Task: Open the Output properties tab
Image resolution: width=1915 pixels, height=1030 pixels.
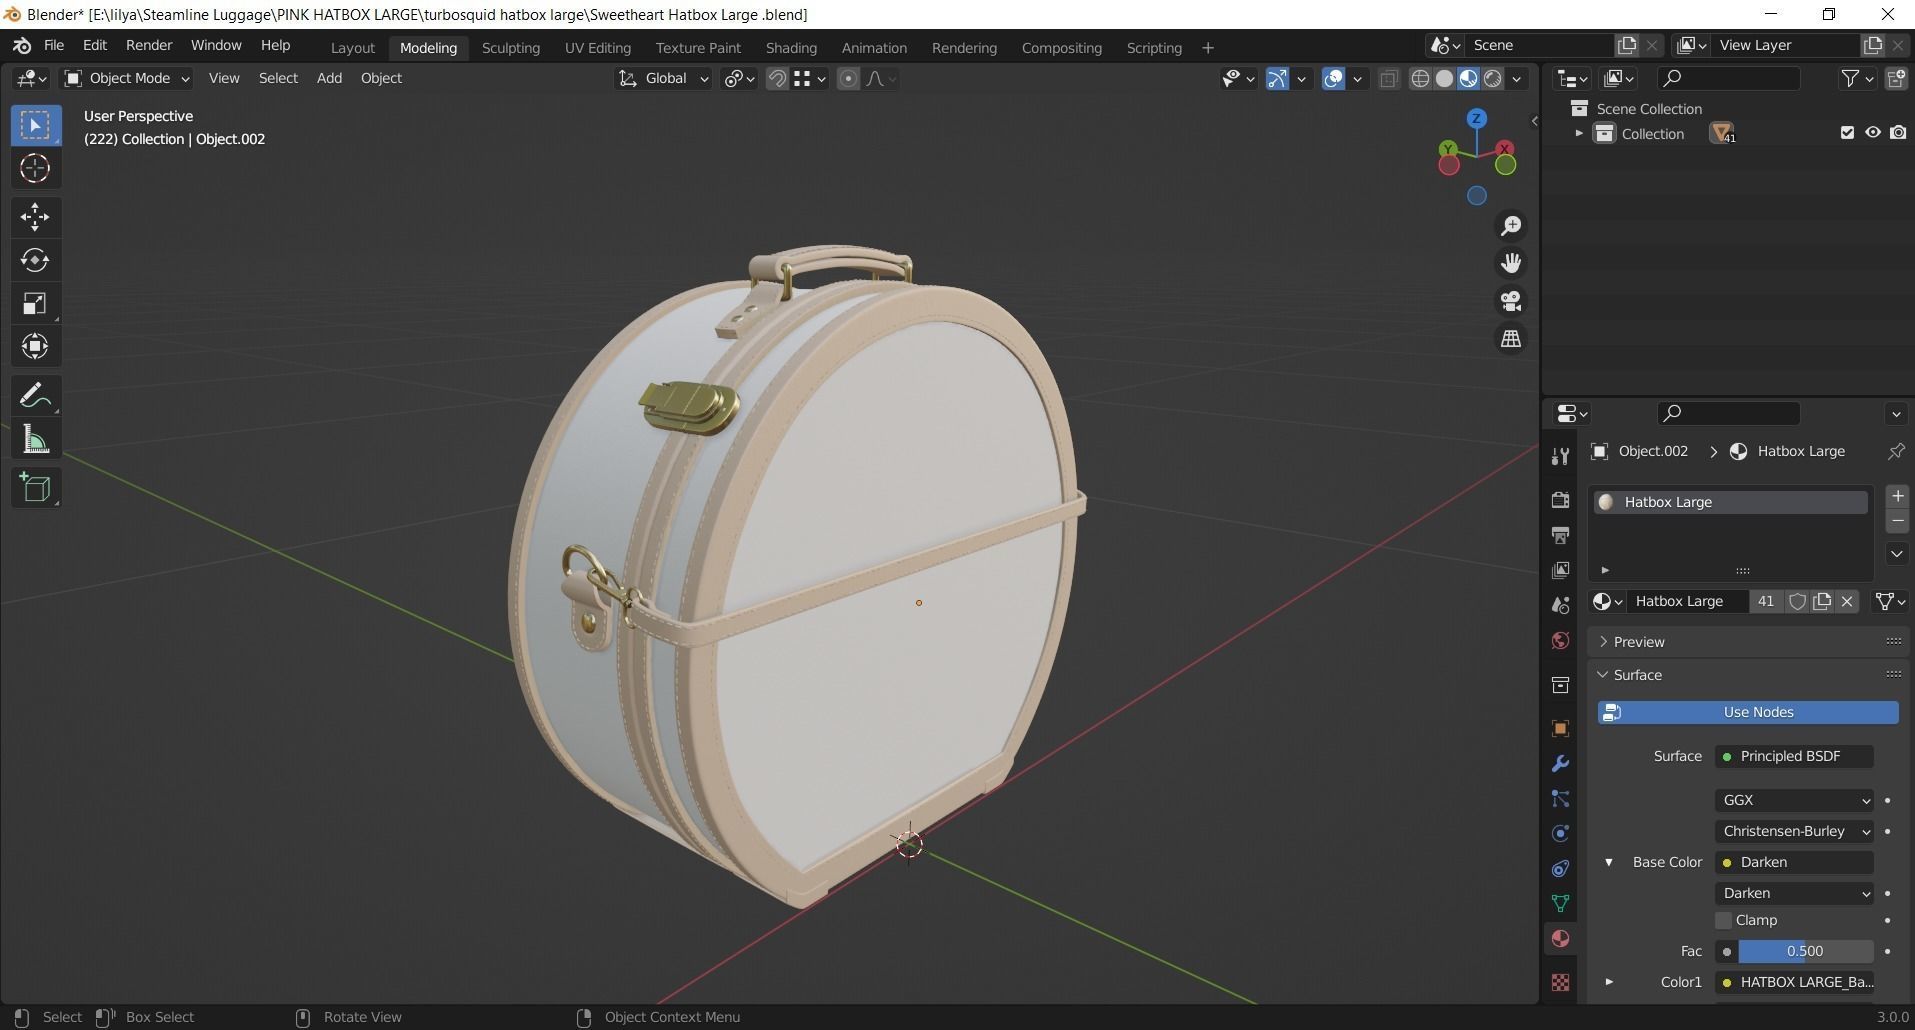Action: tap(1560, 535)
